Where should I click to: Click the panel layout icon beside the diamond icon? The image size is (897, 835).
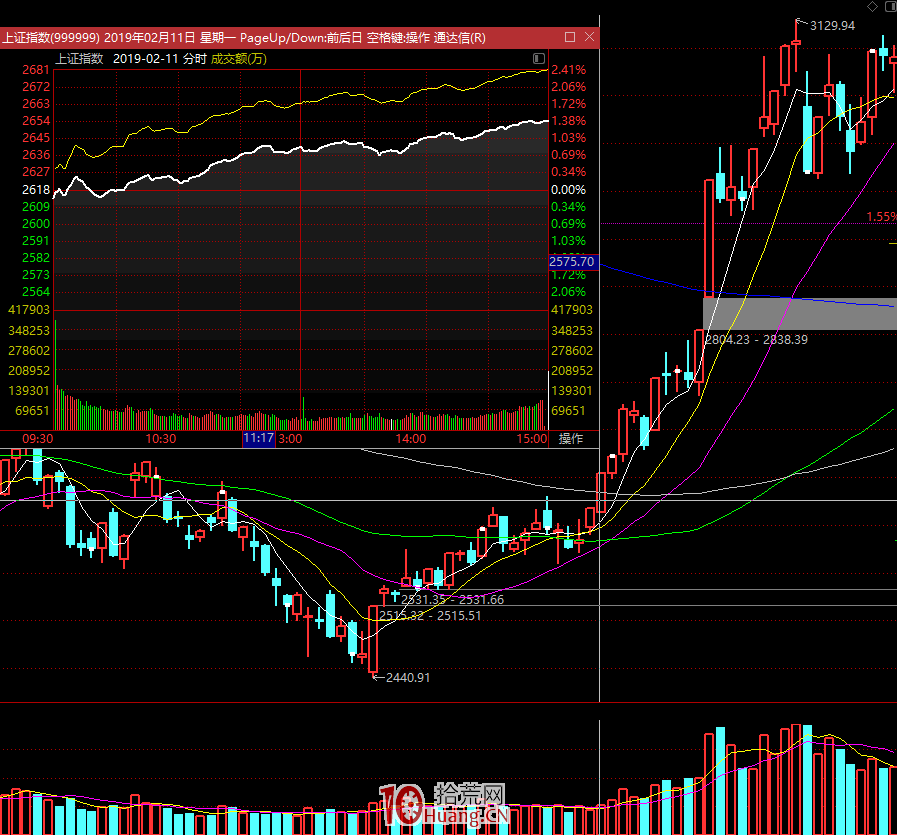tap(891, 6)
